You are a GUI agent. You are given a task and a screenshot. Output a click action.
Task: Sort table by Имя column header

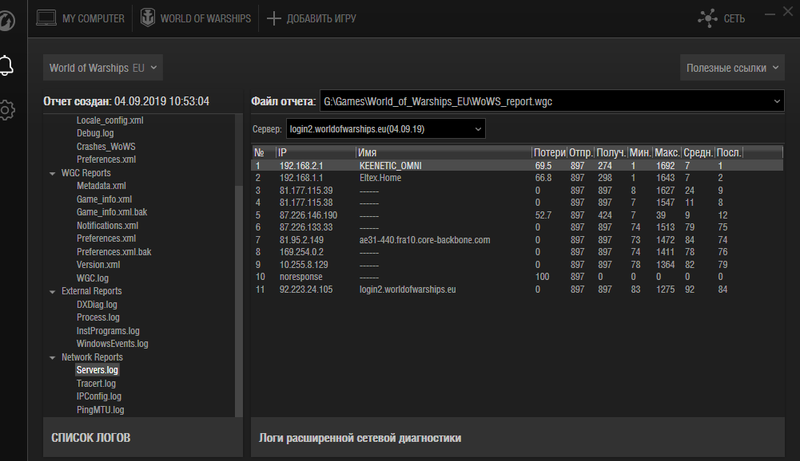443,152
